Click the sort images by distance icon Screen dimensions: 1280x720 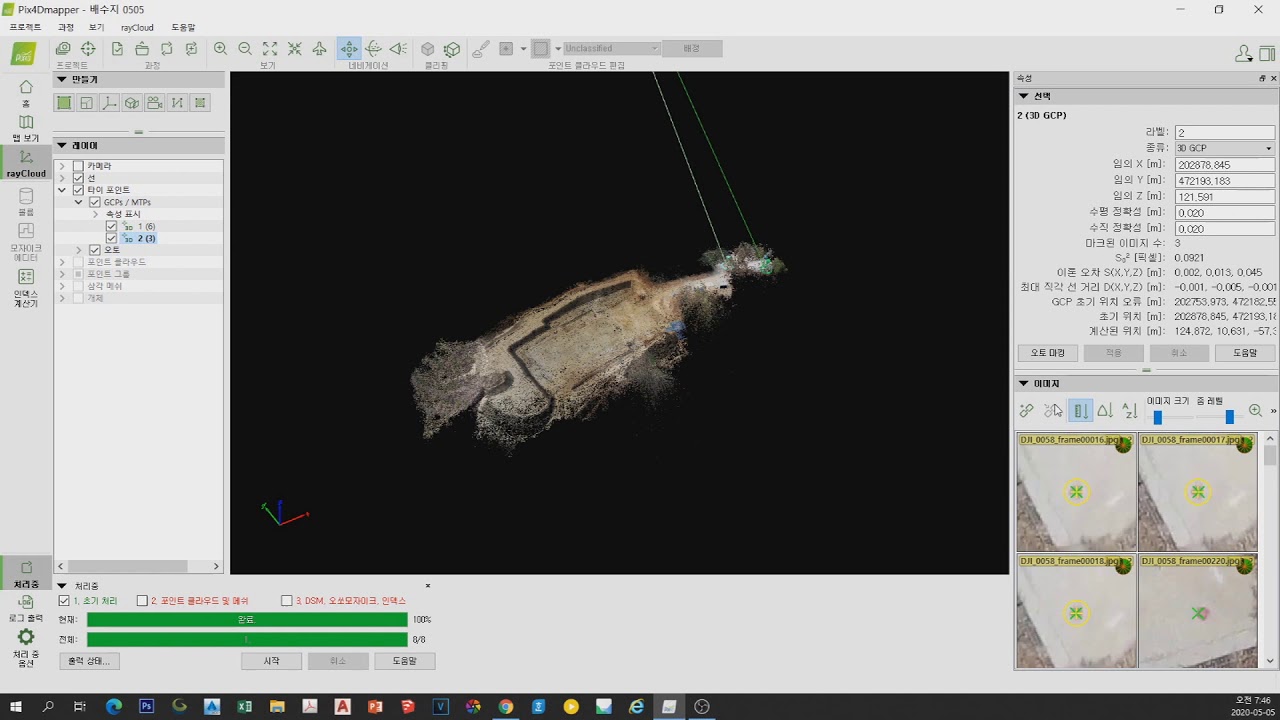[x=1080, y=411]
